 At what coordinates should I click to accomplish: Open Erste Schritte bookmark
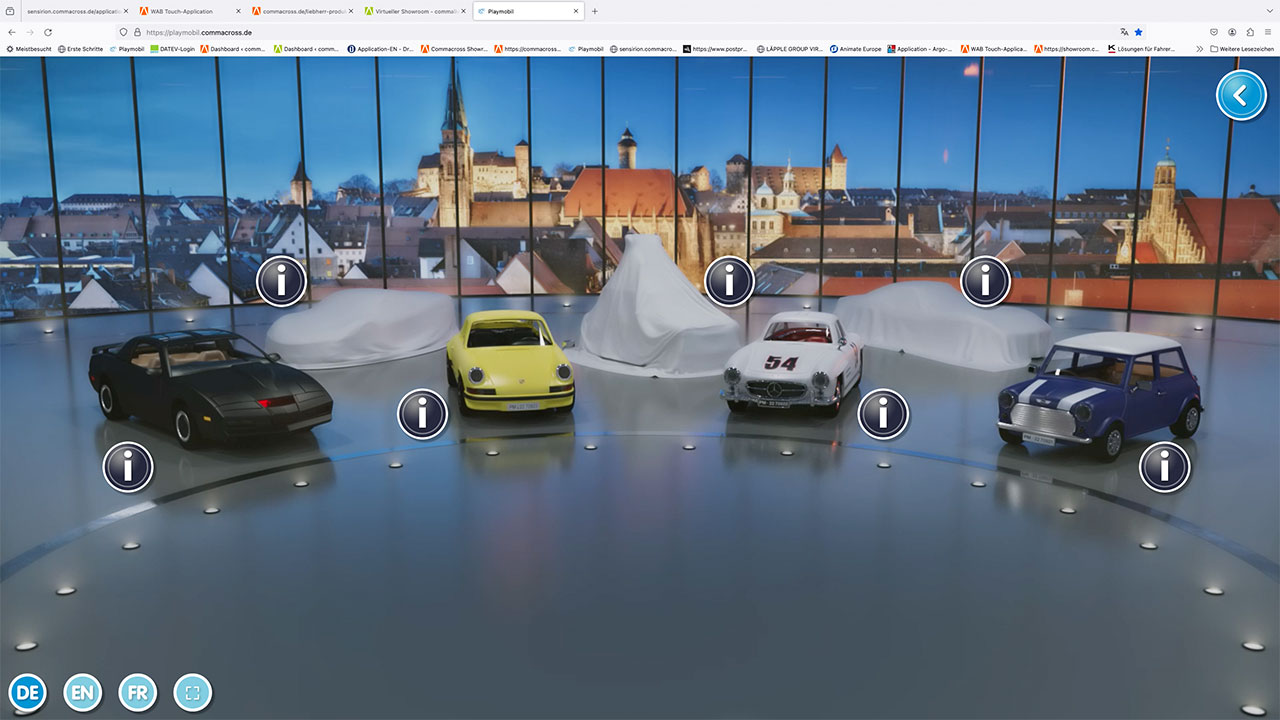(x=80, y=48)
